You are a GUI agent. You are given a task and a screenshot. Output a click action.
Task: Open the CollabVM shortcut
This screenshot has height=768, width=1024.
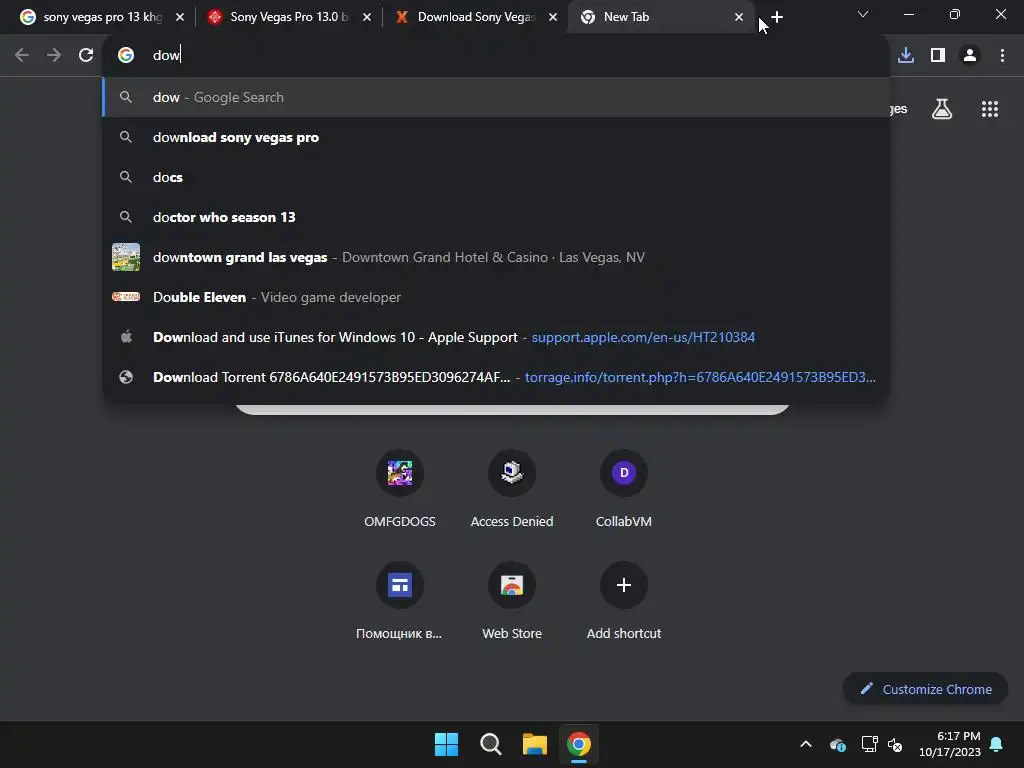(624, 488)
